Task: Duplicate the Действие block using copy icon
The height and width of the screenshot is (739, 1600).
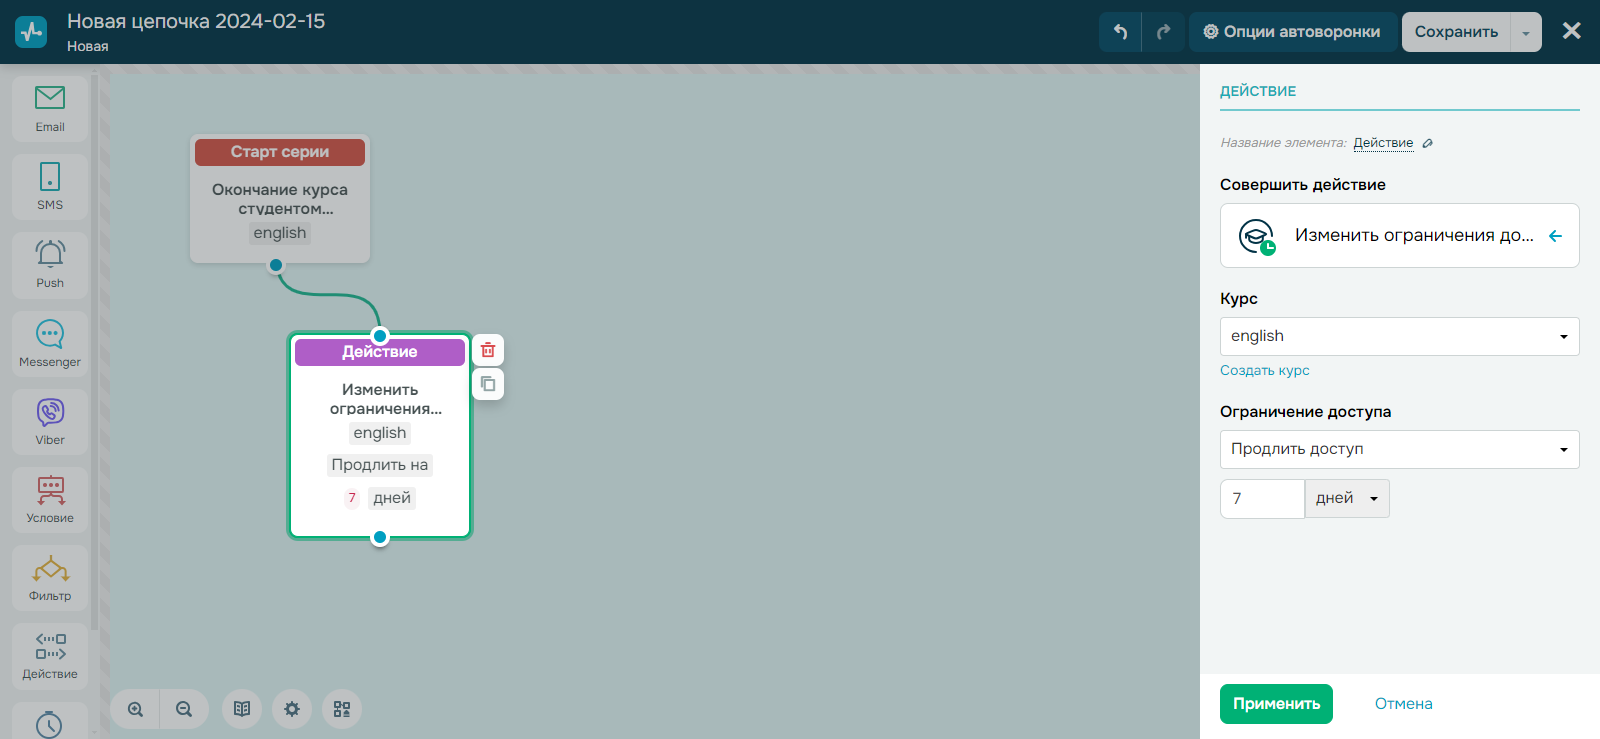Action: point(488,384)
